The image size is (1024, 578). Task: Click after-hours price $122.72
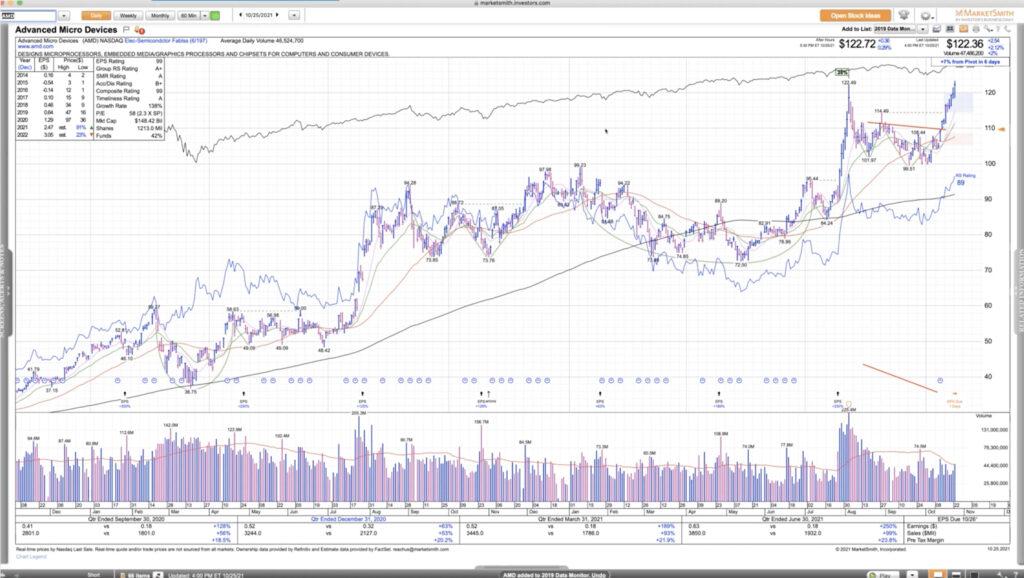pos(856,44)
